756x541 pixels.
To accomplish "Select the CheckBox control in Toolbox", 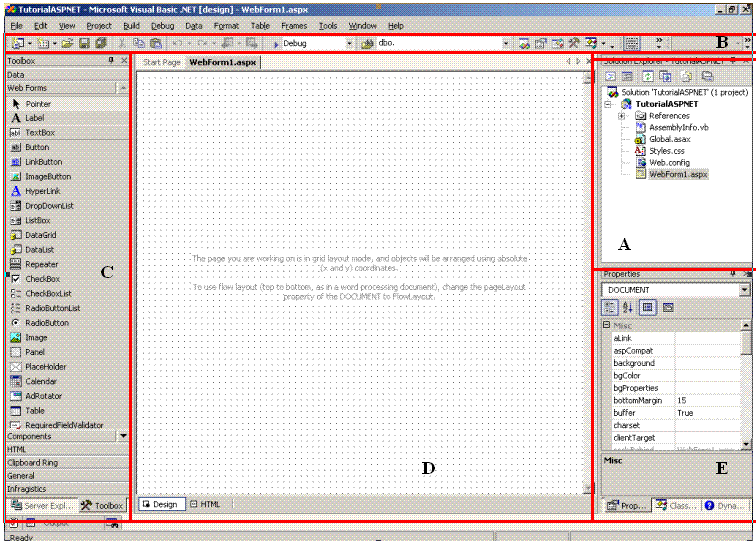I will pyautogui.click(x=68, y=279).
